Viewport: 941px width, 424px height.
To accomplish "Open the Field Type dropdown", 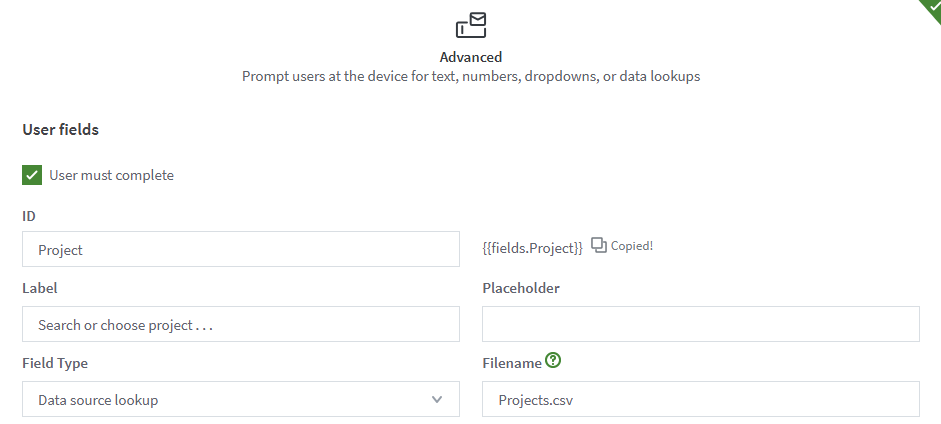I will pos(240,399).
